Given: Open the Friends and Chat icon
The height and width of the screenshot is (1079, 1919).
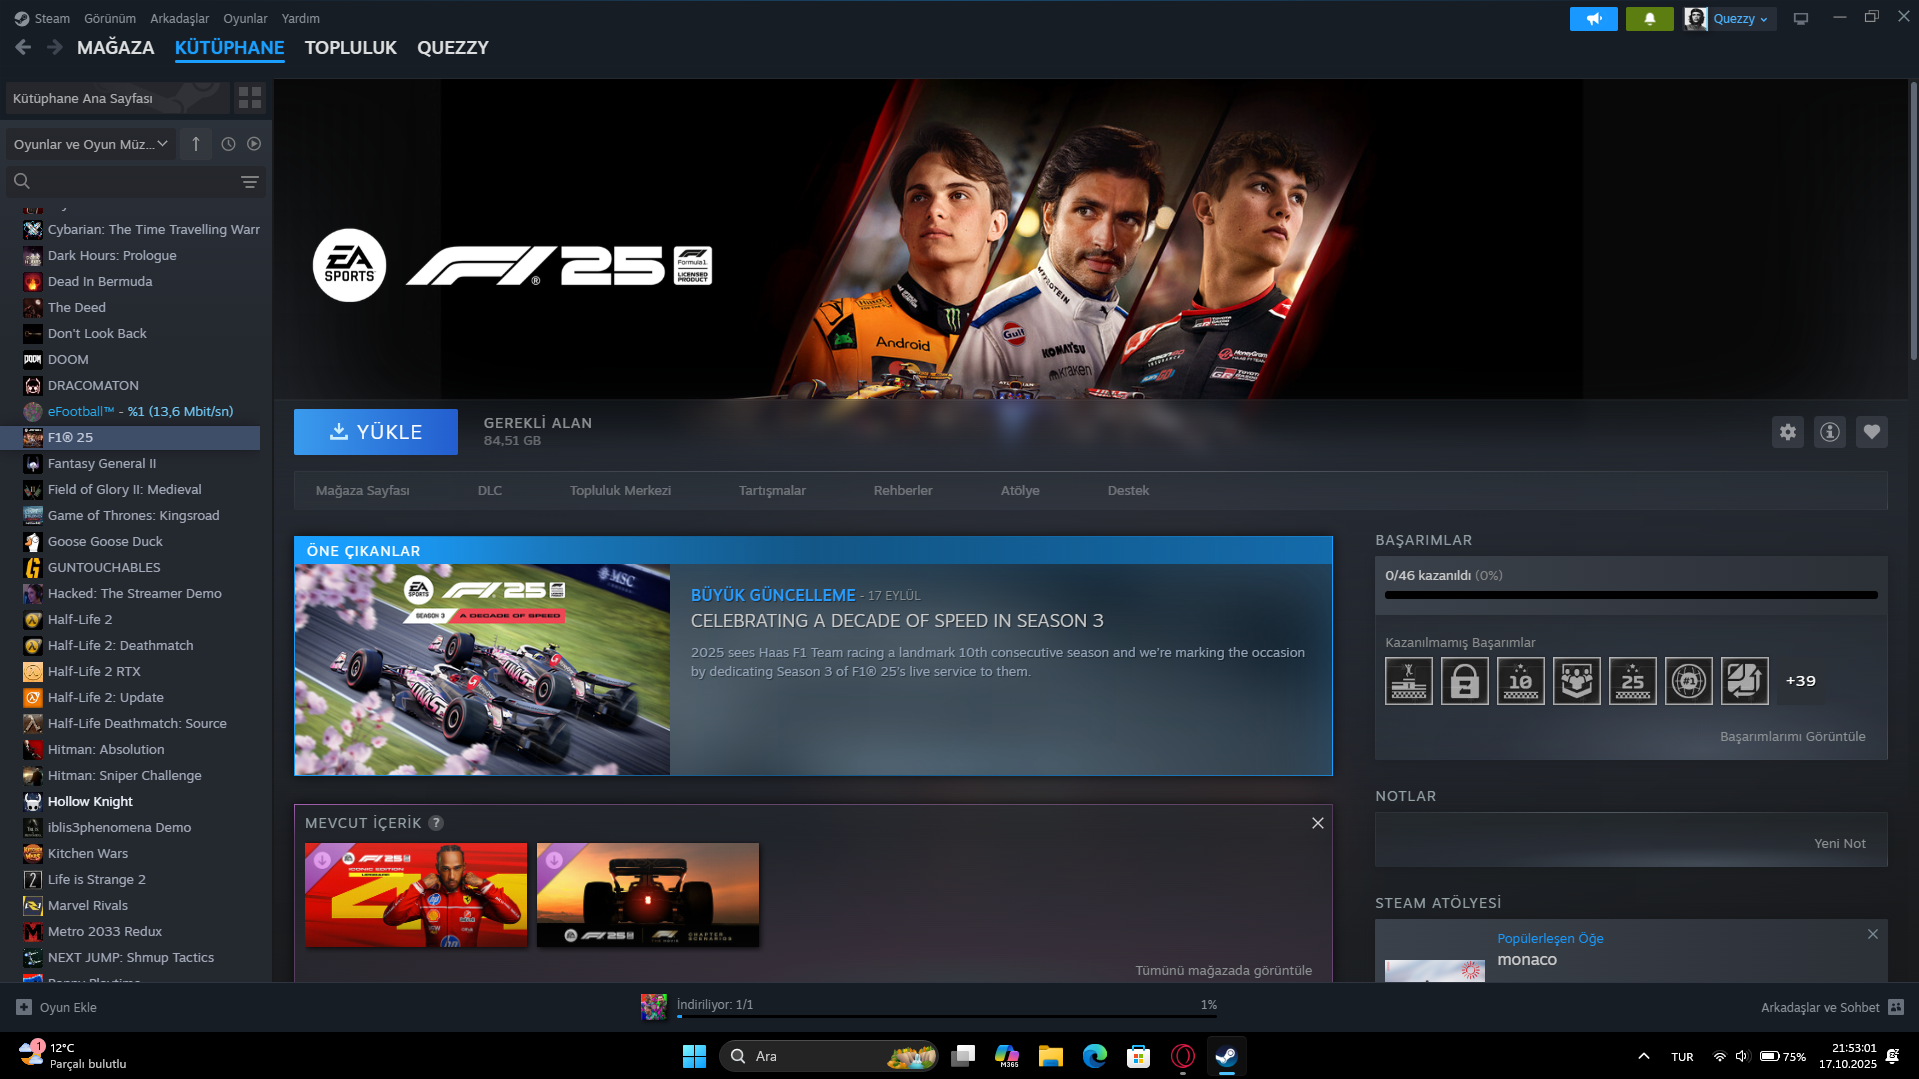Looking at the screenshot, I should pyautogui.click(x=1896, y=1007).
